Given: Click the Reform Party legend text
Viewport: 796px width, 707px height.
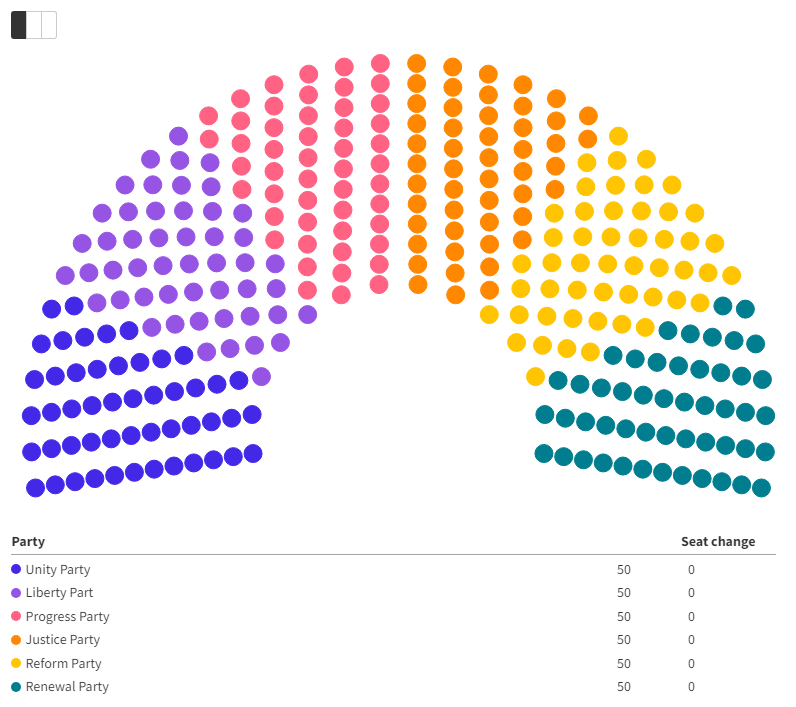Looking at the screenshot, I should point(63,664).
